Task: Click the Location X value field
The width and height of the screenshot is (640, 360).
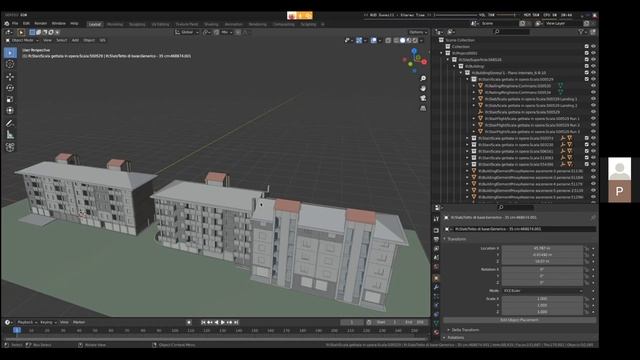Action: [x=542, y=248]
